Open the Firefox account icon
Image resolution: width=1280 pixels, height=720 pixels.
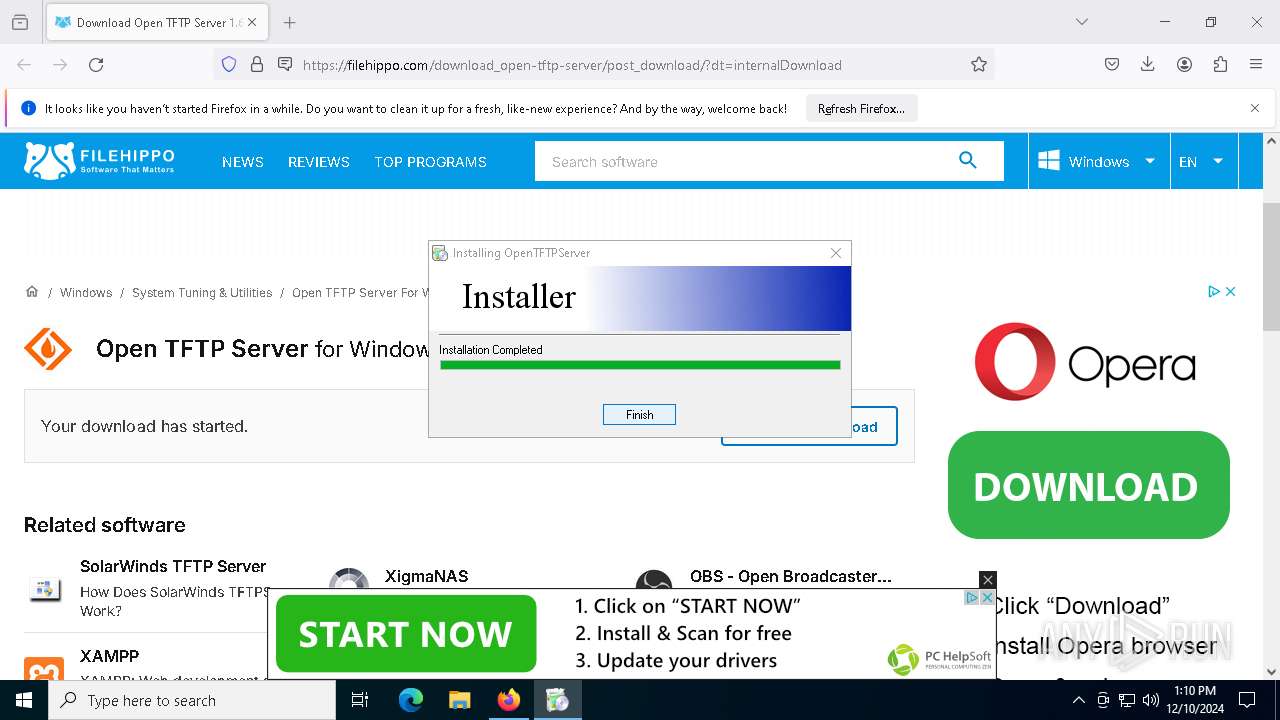coord(1184,65)
